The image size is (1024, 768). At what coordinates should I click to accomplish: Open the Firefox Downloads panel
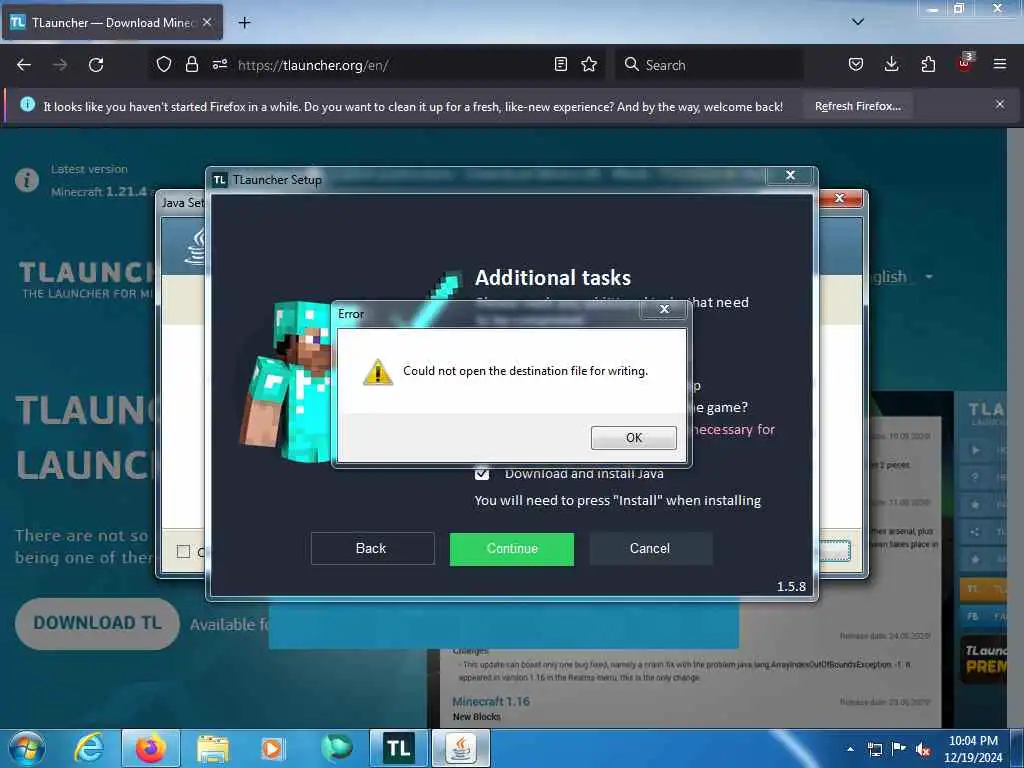(891, 65)
